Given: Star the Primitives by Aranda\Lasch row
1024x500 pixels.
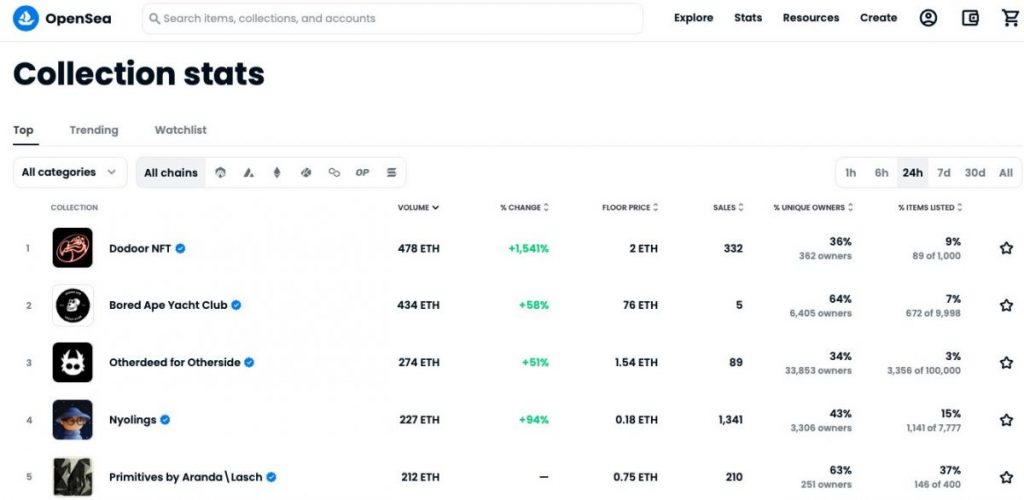Looking at the screenshot, I should point(1006,477).
